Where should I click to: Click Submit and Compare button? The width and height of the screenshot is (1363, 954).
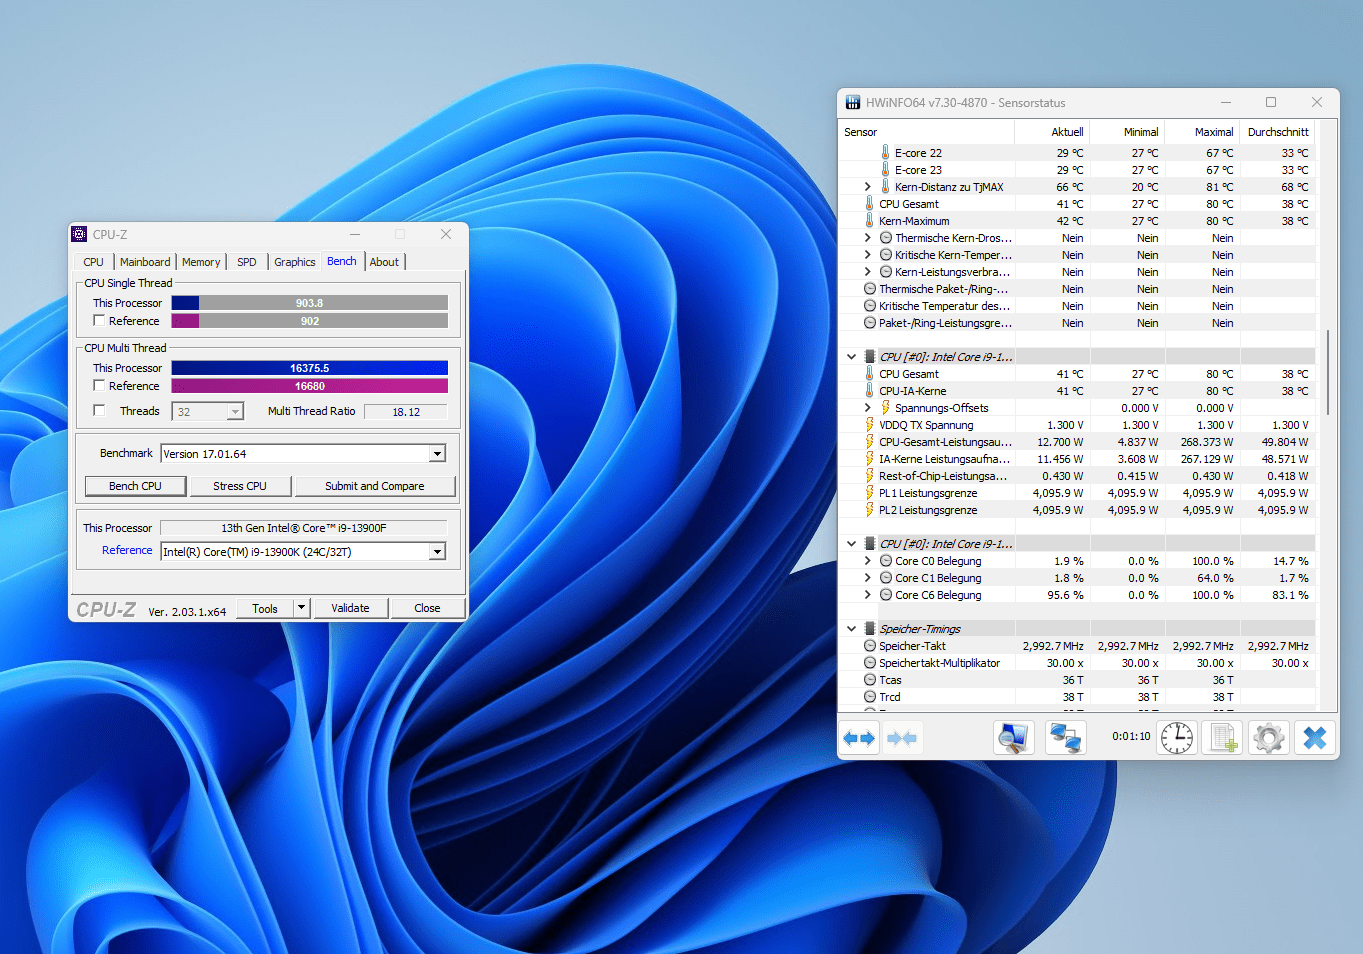[375, 486]
